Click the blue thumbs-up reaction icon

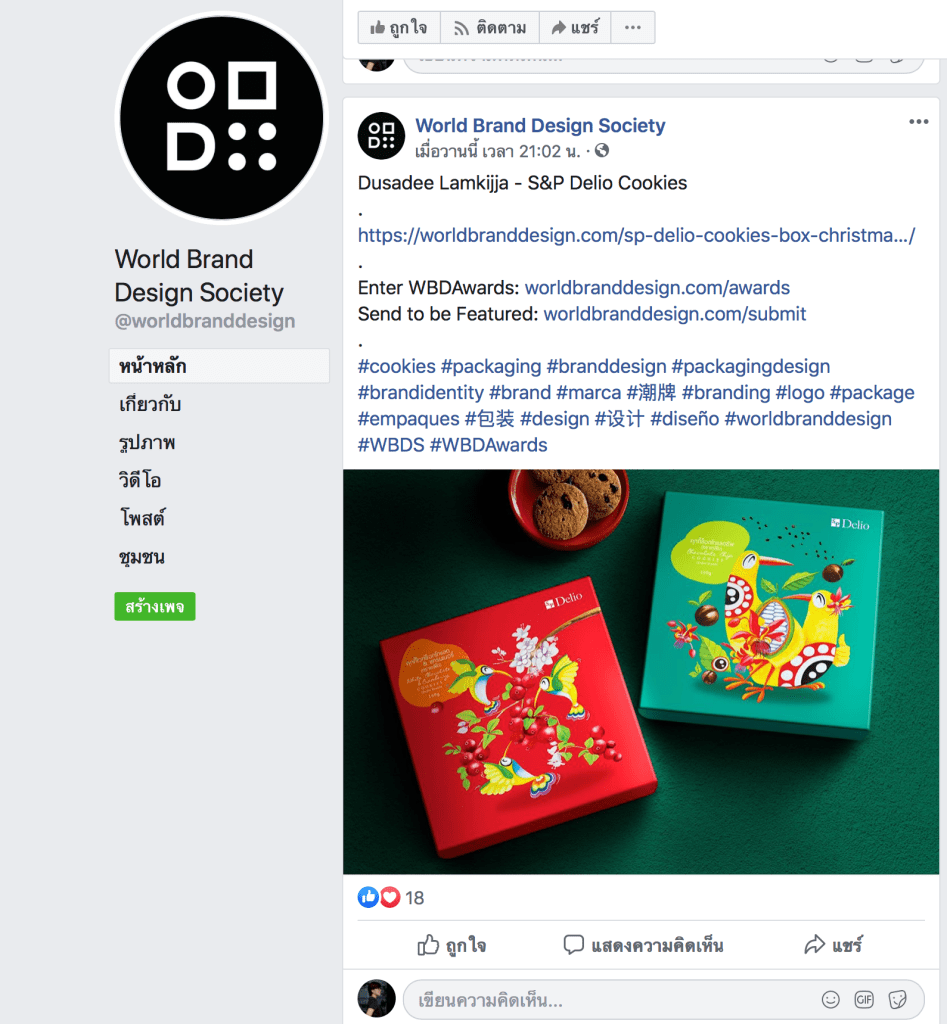tap(368, 897)
